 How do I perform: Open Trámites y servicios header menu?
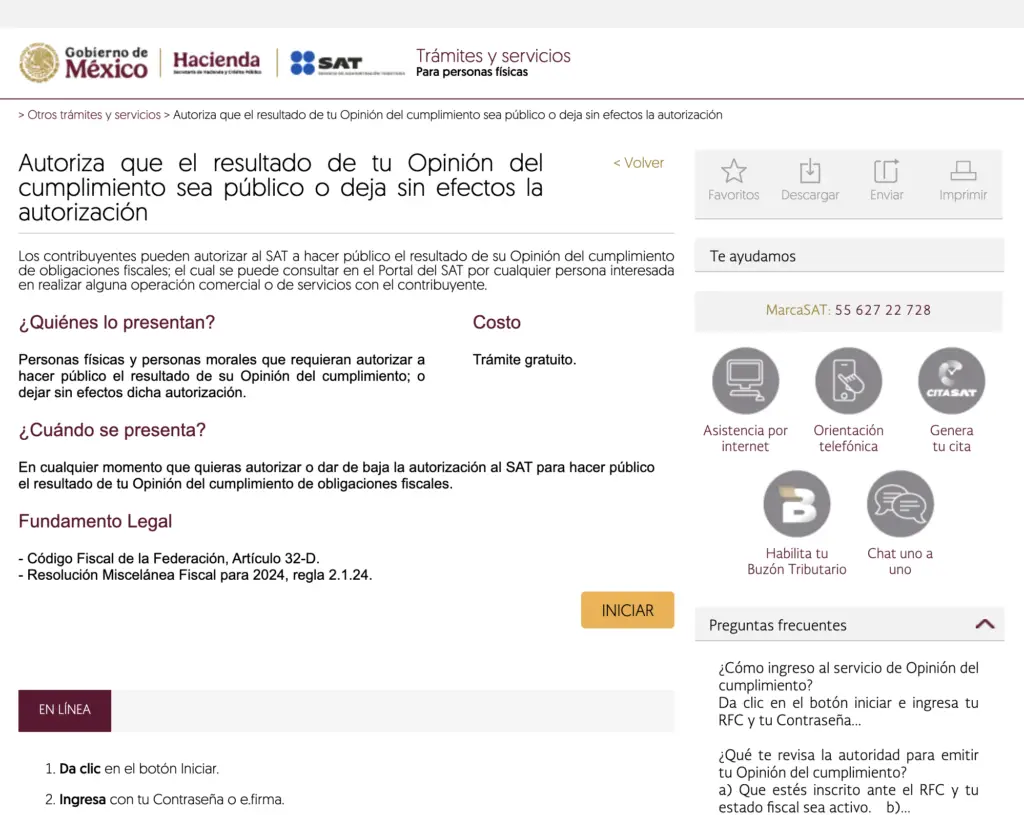click(x=493, y=56)
